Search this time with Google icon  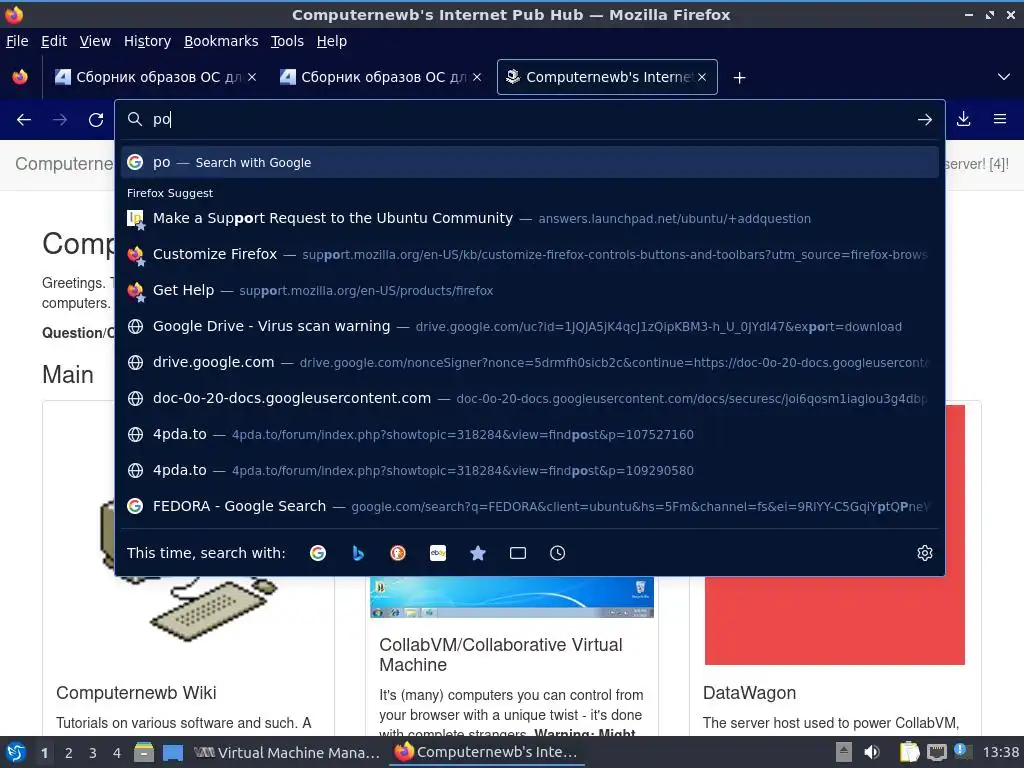pos(318,553)
